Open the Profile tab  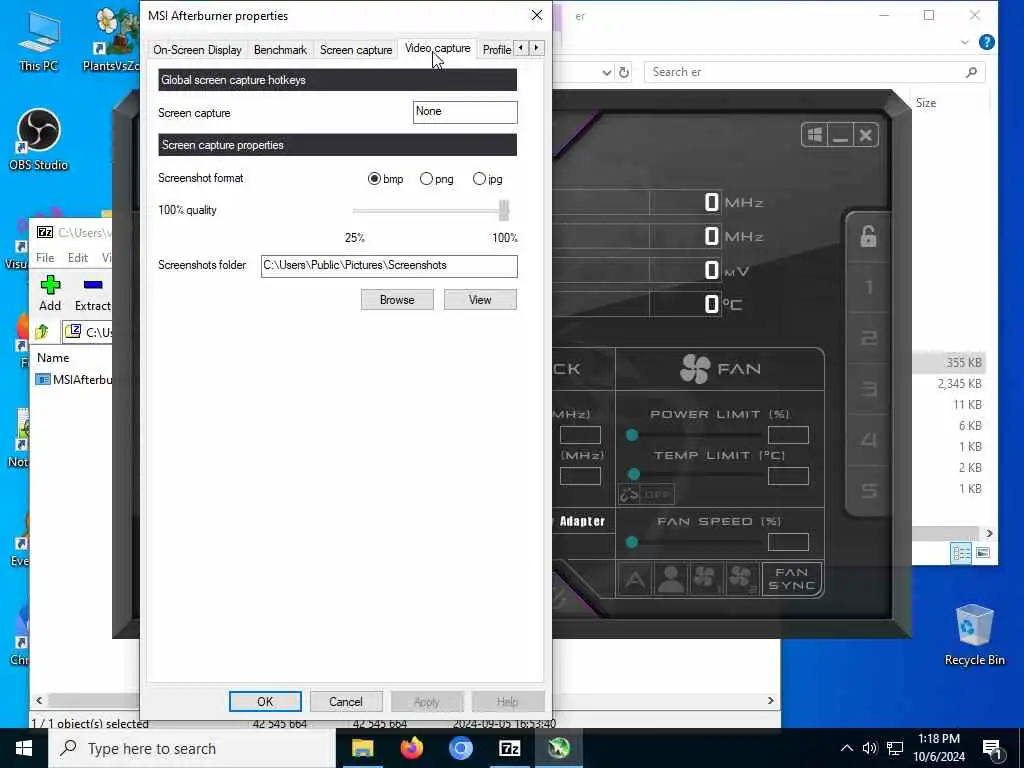click(x=496, y=50)
